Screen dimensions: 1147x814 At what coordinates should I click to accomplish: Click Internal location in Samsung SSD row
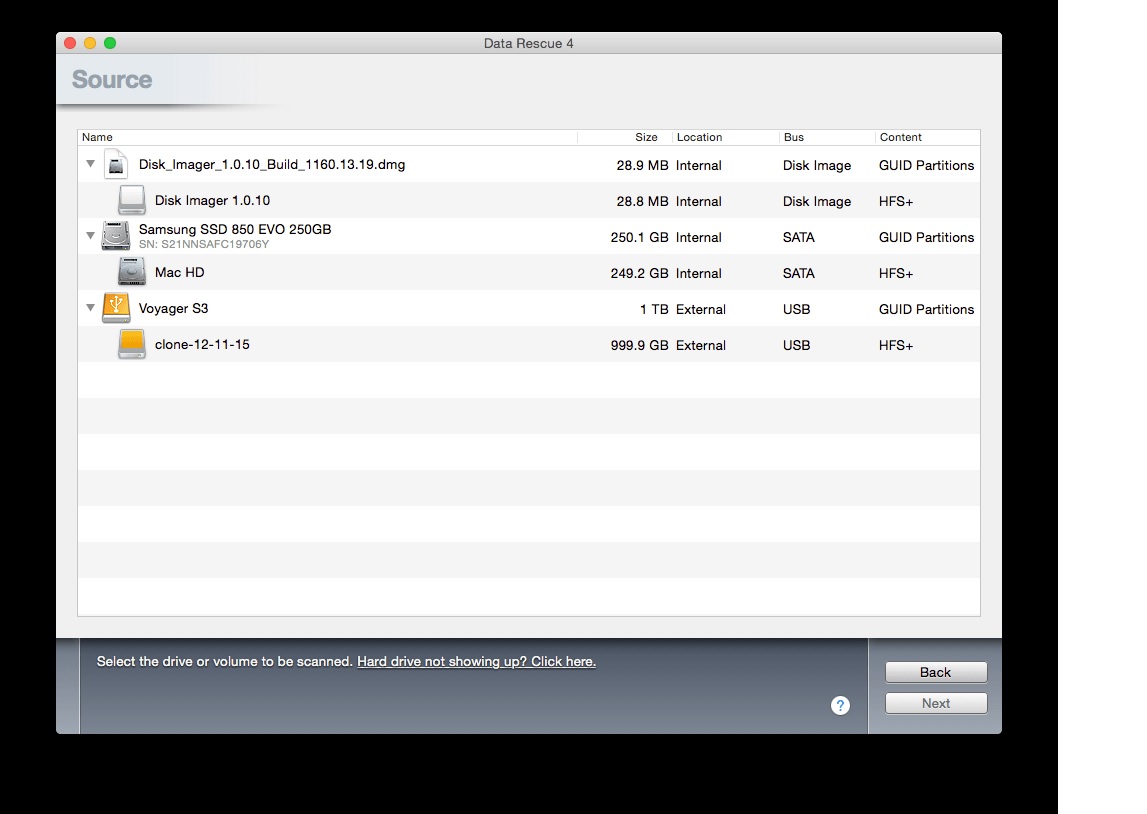pyautogui.click(x=699, y=237)
